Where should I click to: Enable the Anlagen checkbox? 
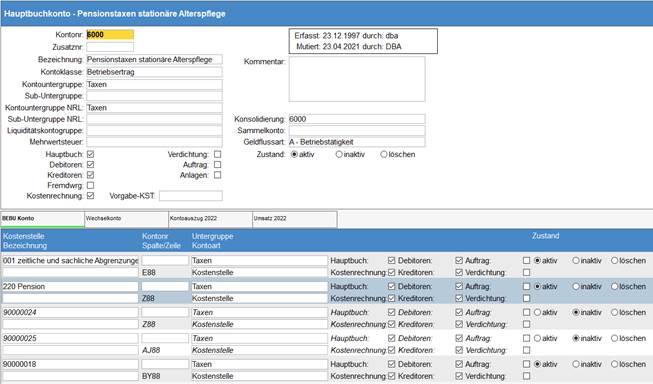(x=217, y=175)
